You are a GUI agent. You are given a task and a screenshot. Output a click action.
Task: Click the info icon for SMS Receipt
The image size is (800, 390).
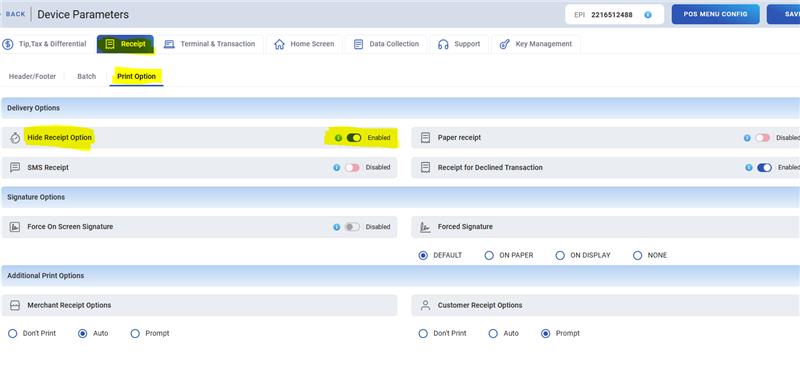click(x=336, y=167)
